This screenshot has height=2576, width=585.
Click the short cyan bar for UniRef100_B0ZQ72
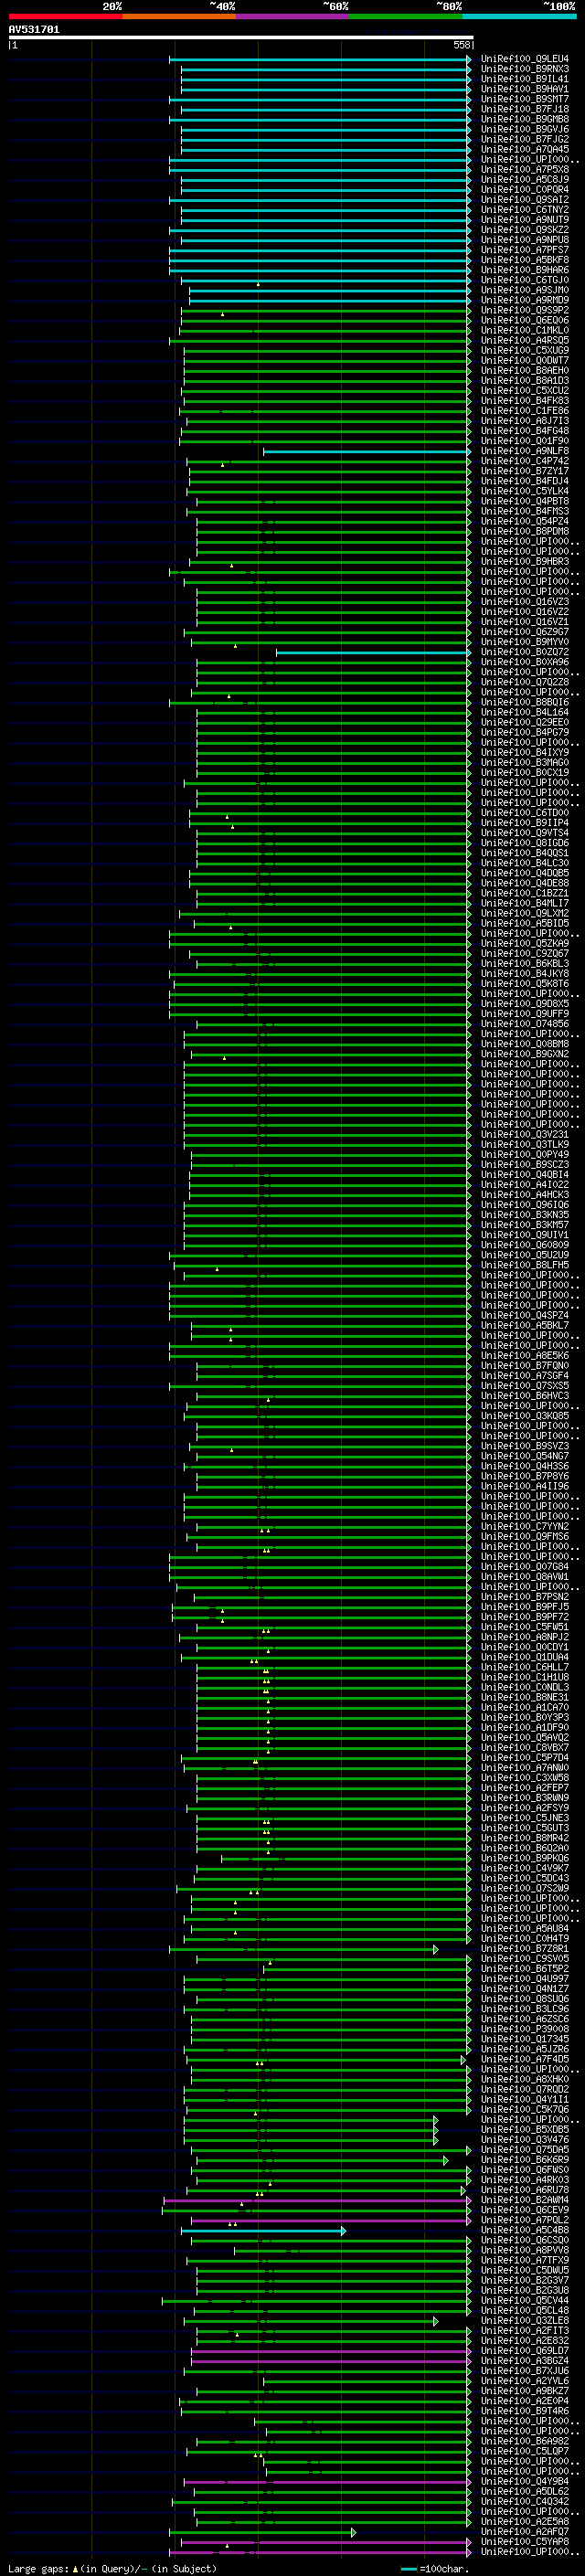tap(373, 652)
